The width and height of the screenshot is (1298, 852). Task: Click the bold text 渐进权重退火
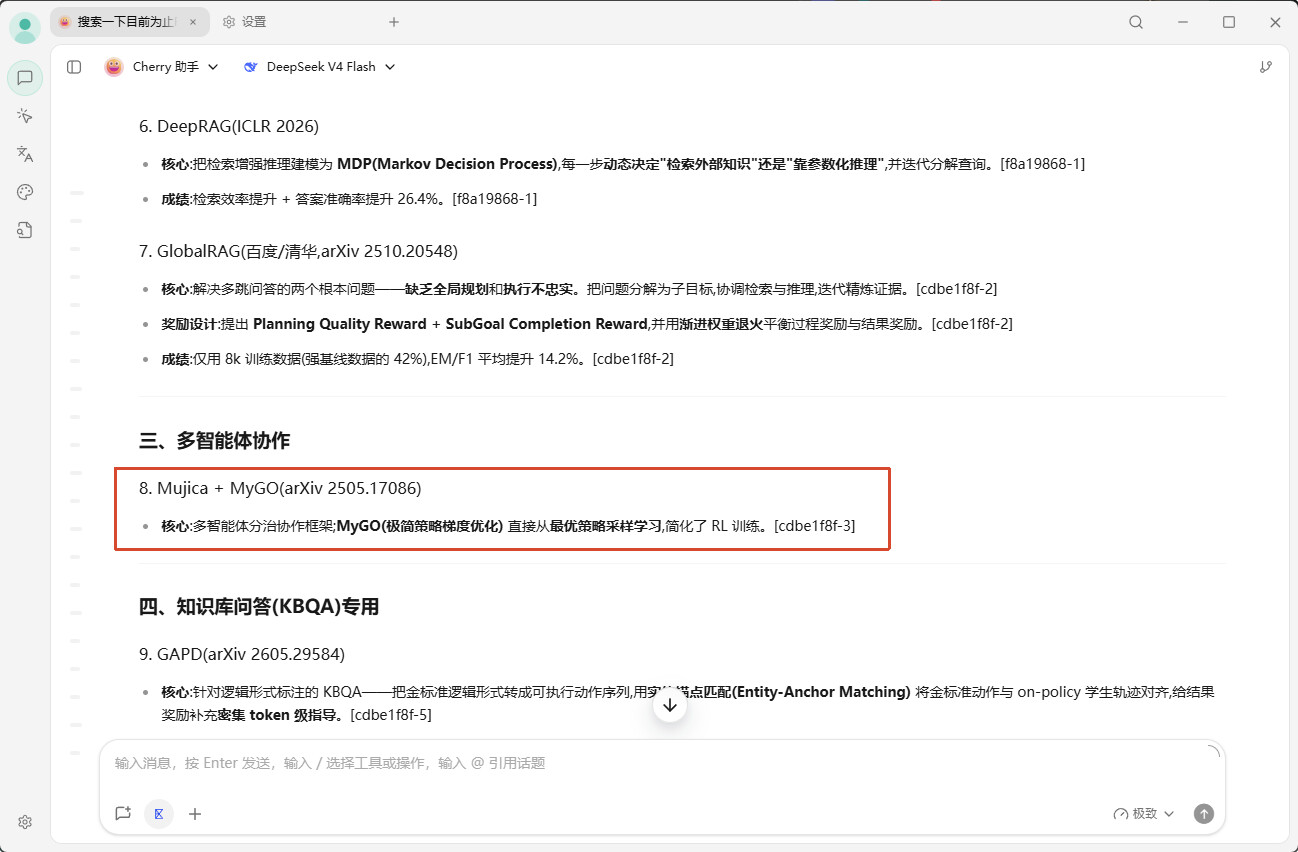point(721,324)
